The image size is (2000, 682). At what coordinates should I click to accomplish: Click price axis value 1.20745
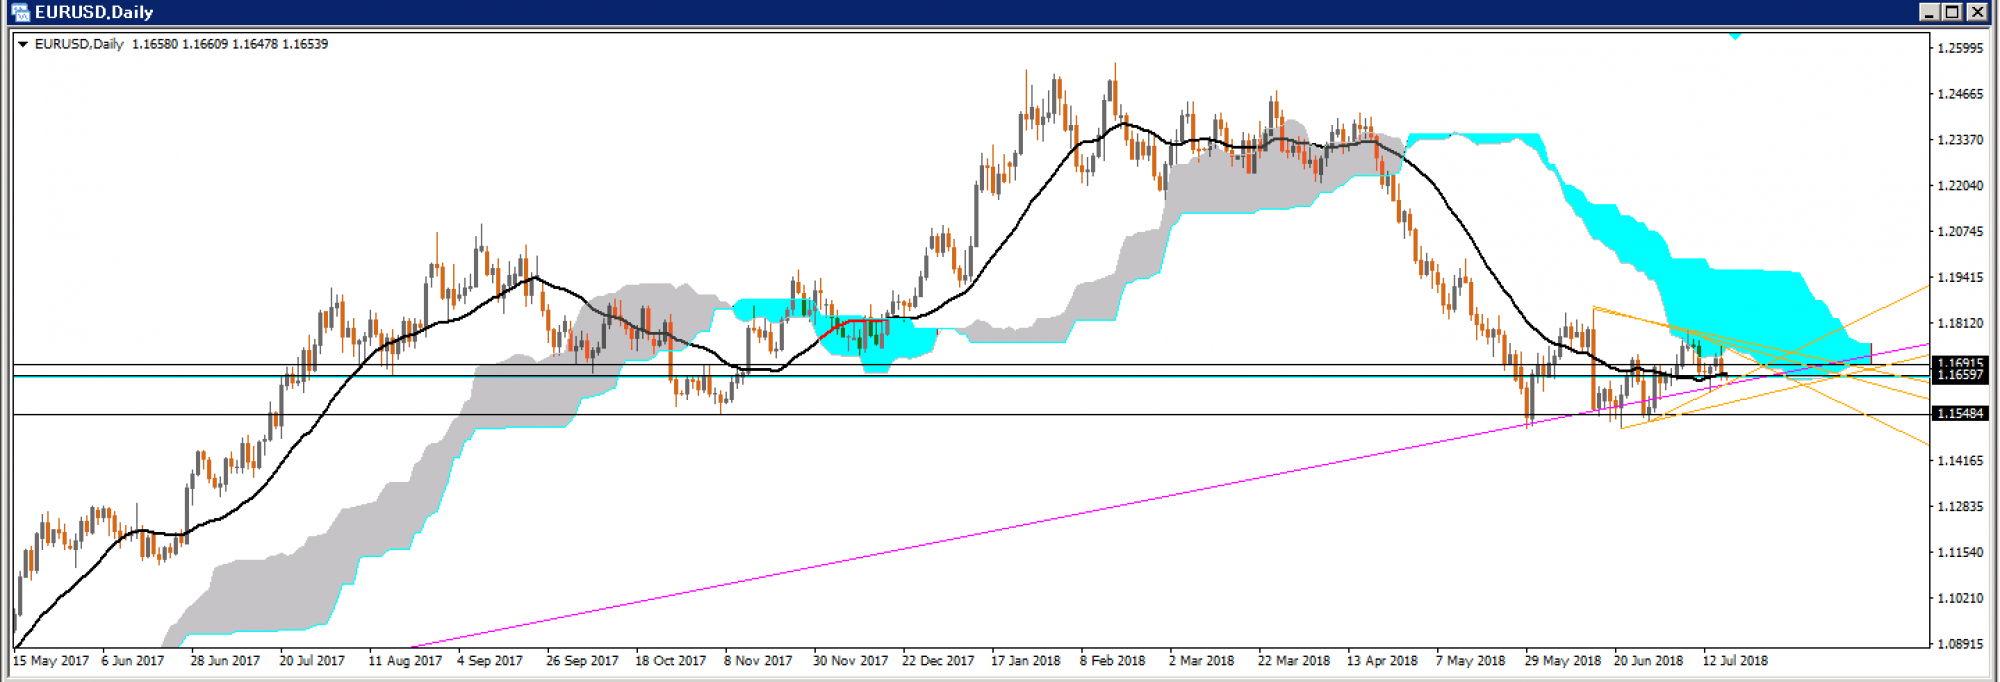[1960, 231]
